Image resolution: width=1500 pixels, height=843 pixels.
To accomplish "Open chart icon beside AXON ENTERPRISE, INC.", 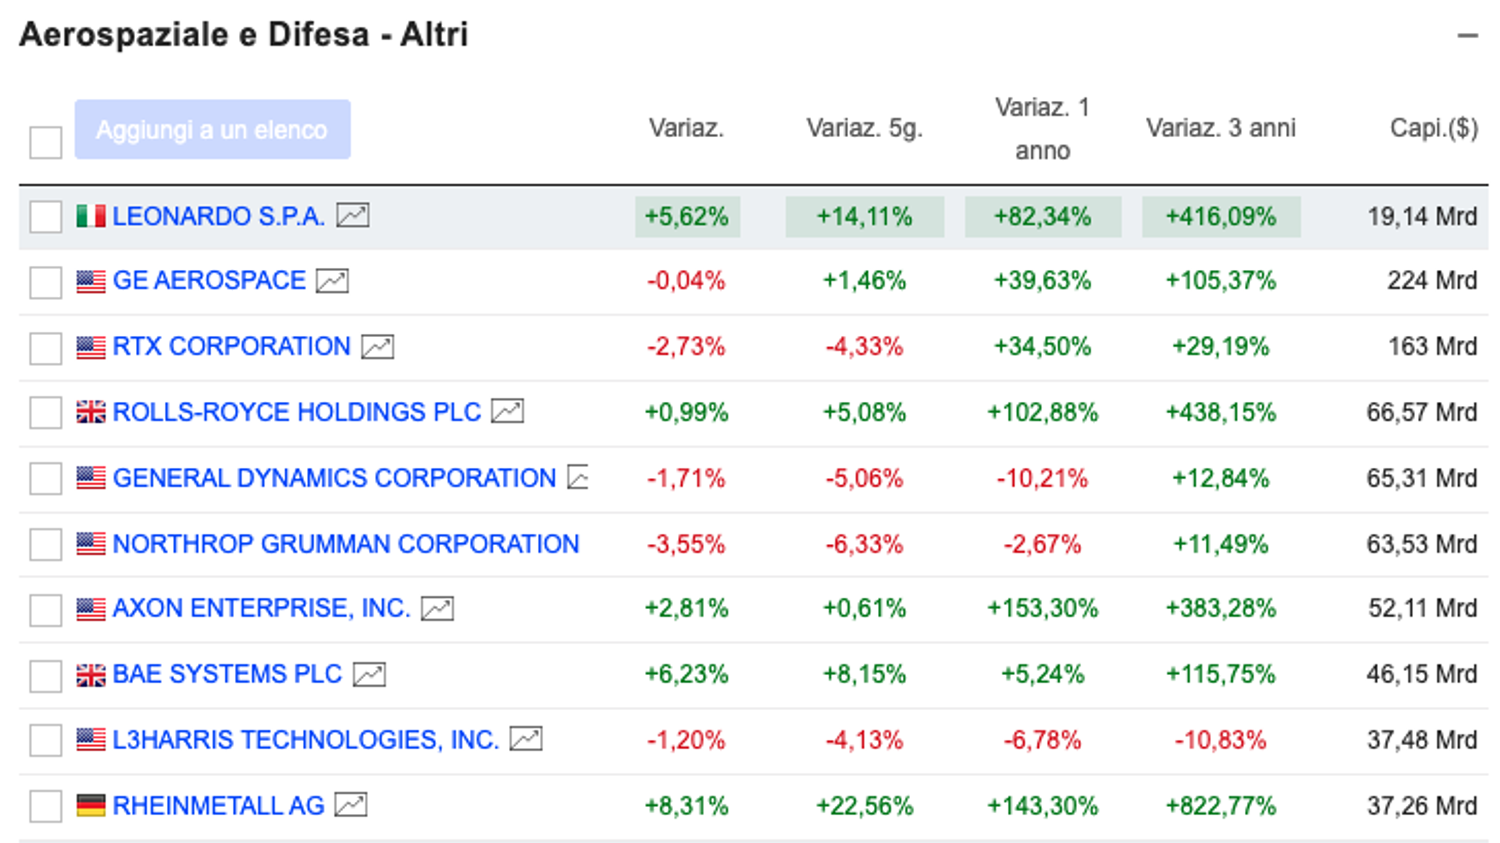I will [x=437, y=608].
